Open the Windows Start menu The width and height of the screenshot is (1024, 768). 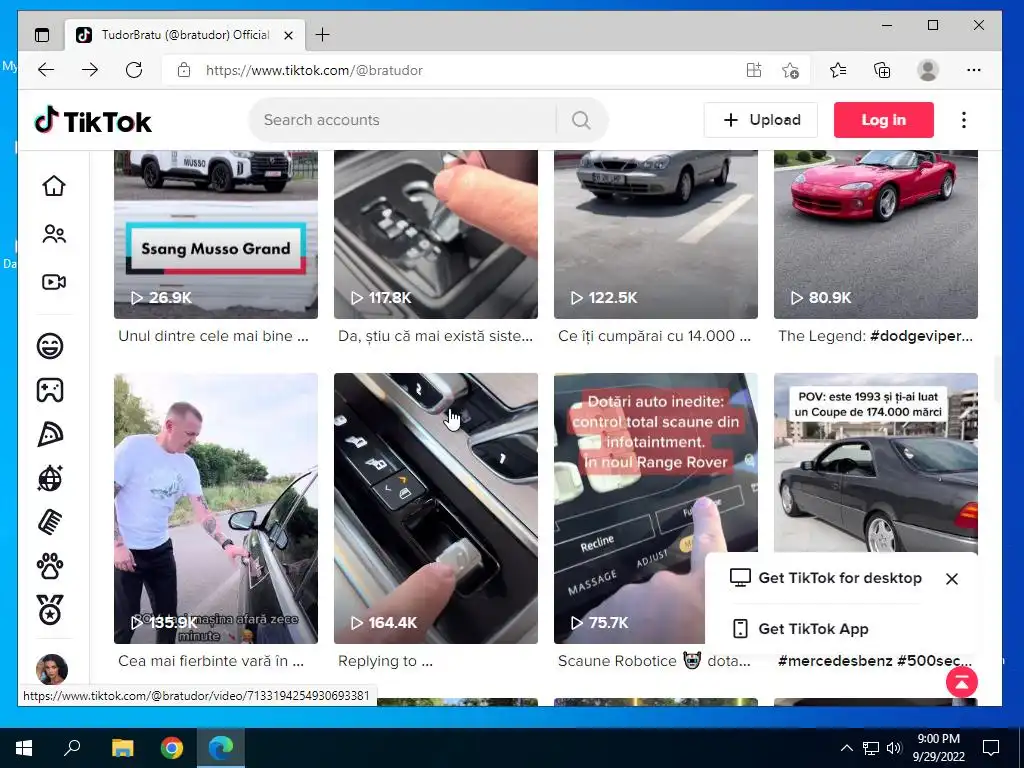tap(24, 748)
